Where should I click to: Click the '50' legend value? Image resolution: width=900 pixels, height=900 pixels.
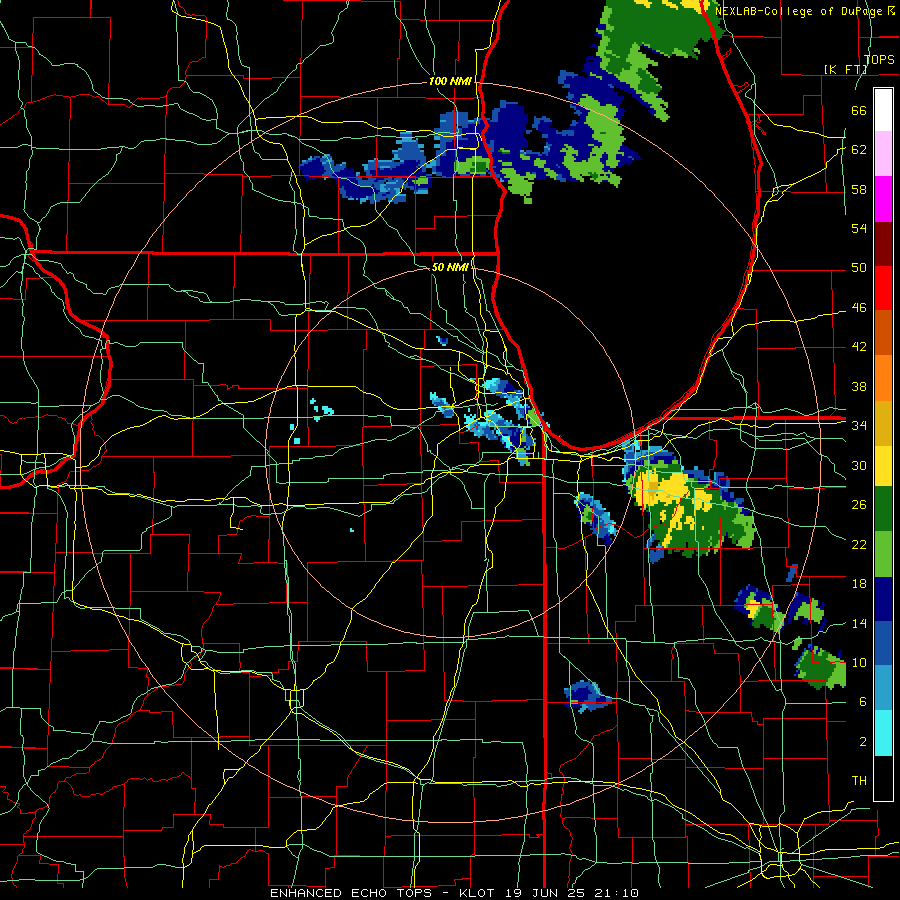click(859, 268)
